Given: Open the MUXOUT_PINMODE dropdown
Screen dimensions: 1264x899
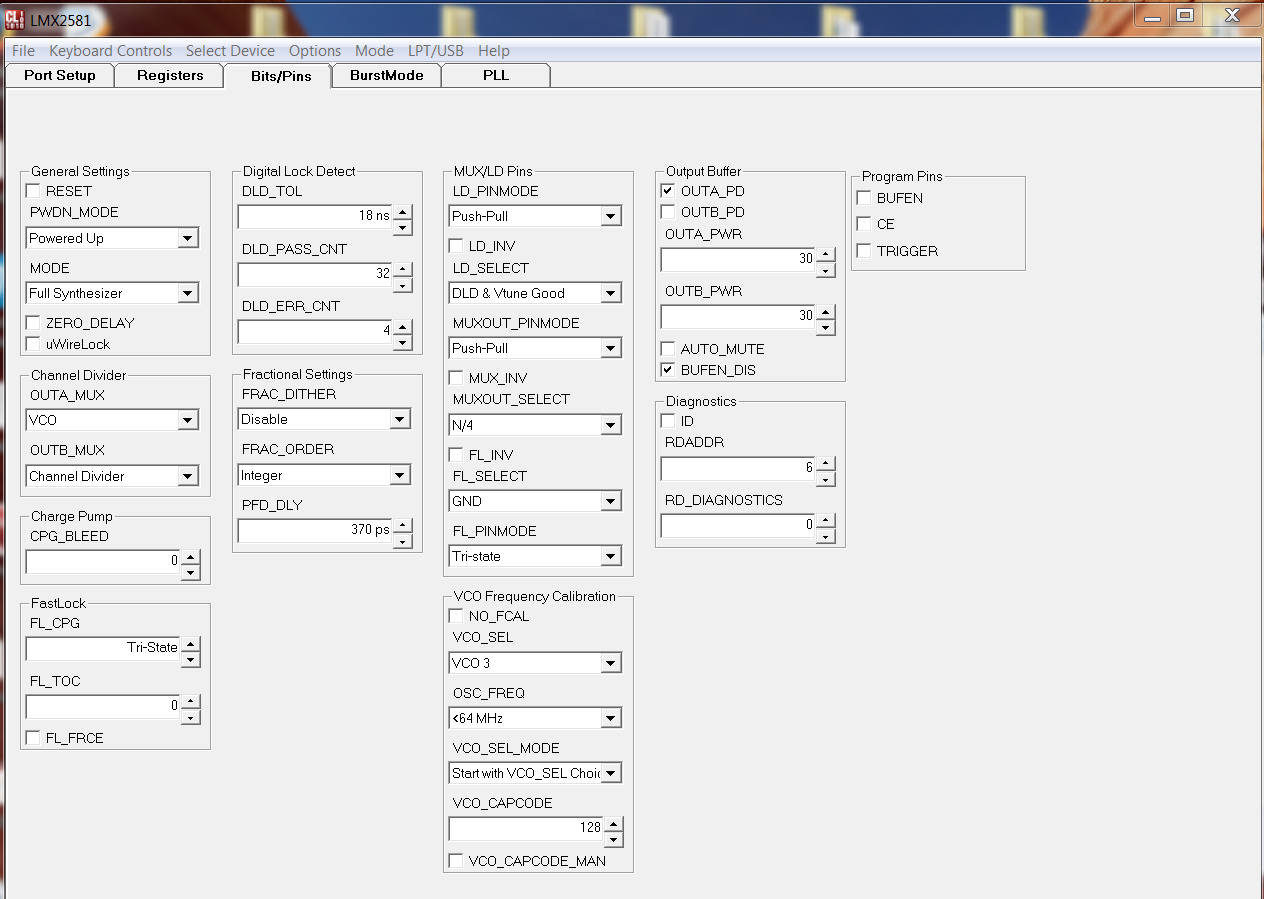Looking at the screenshot, I should (x=611, y=348).
